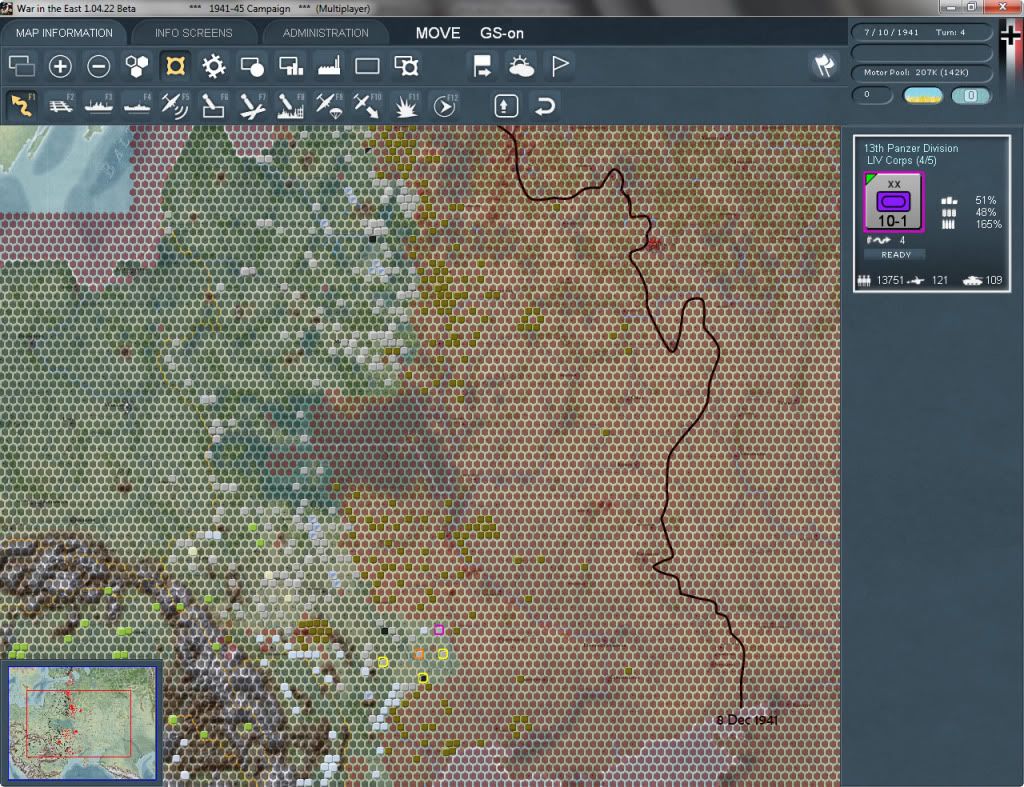Viewport: 1024px width, 787px height.
Task: Show weather with the sun-cloud icon
Action: pyautogui.click(x=521, y=66)
